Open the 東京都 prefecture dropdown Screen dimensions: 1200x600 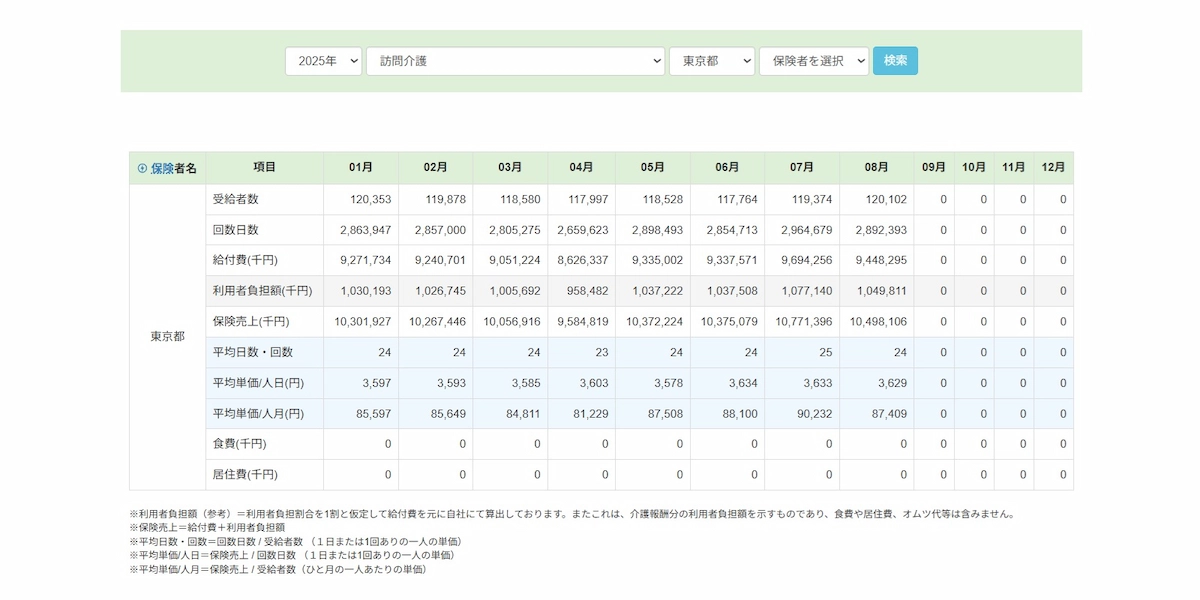[x=711, y=61]
